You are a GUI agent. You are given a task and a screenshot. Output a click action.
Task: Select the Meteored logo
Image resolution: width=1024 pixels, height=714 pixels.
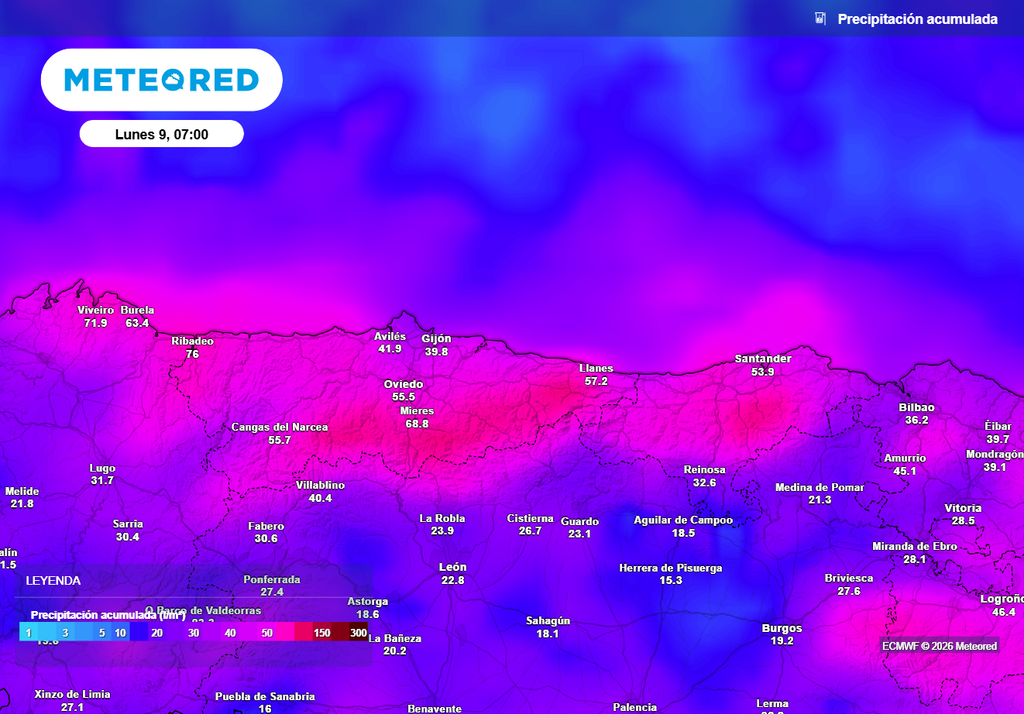click(161, 79)
